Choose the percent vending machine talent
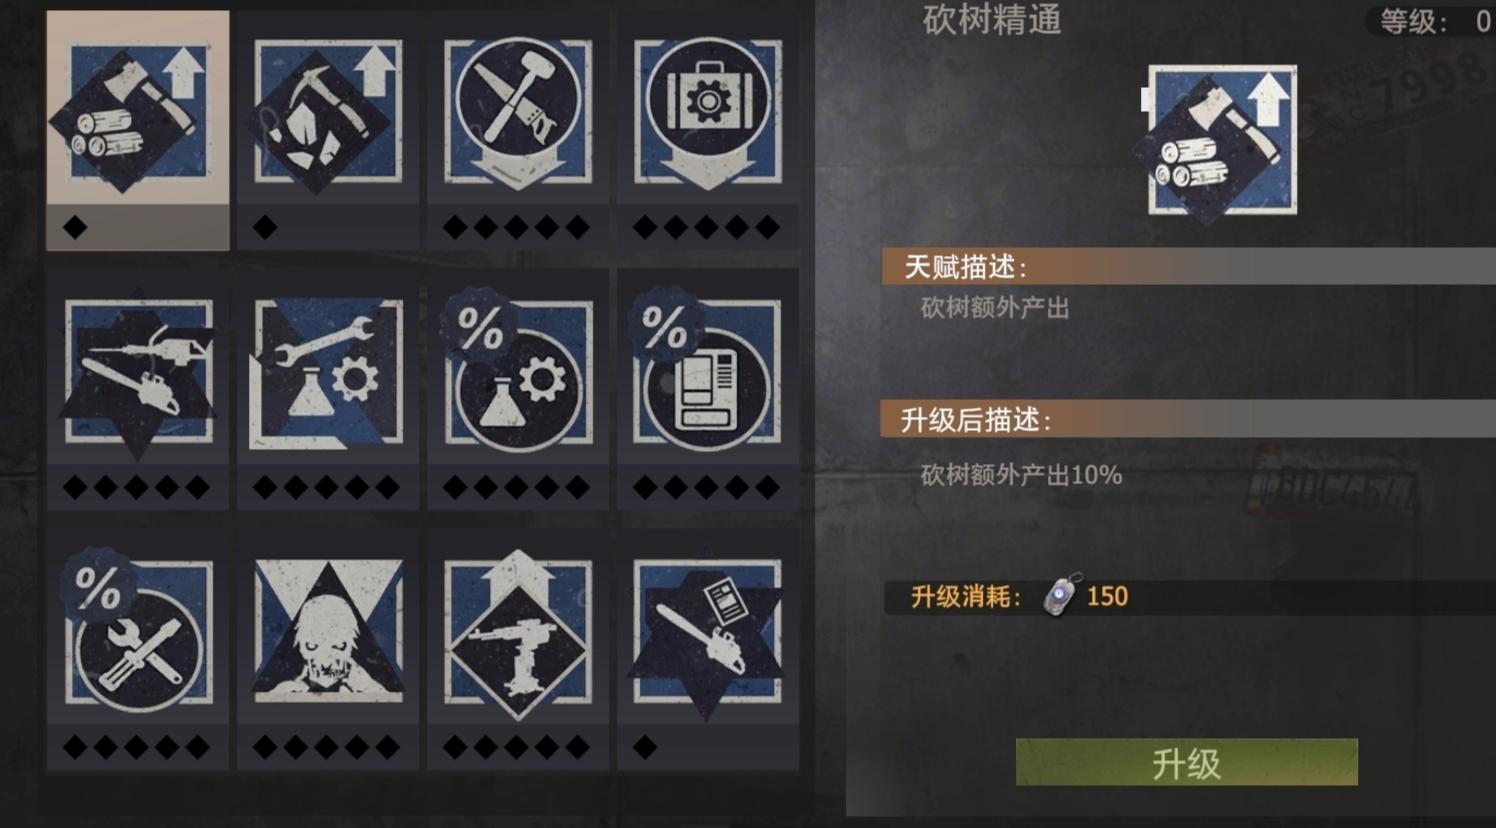Screen dimensions: 1496x828 pos(708,390)
